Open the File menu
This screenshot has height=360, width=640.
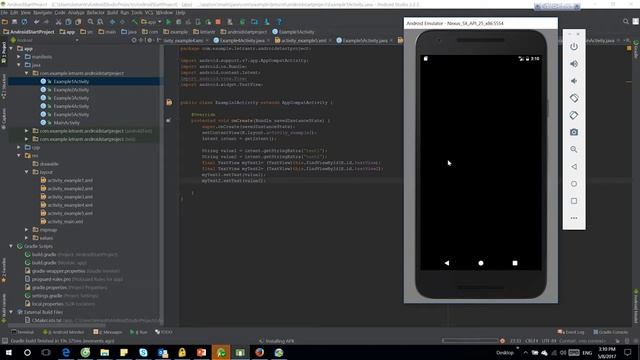pyautogui.click(x=4, y=13)
